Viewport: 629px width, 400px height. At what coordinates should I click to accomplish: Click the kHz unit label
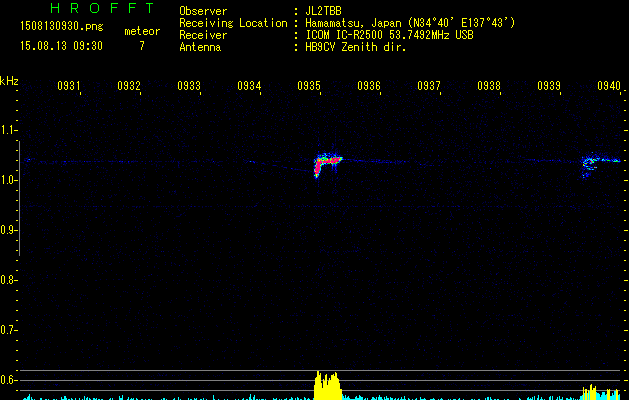[x=9, y=79]
